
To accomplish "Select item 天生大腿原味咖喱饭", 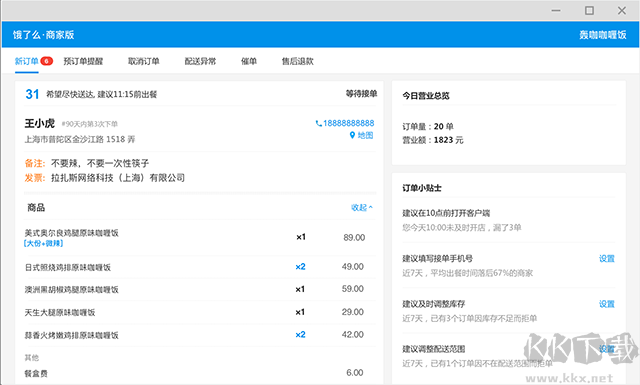I will point(60,312).
